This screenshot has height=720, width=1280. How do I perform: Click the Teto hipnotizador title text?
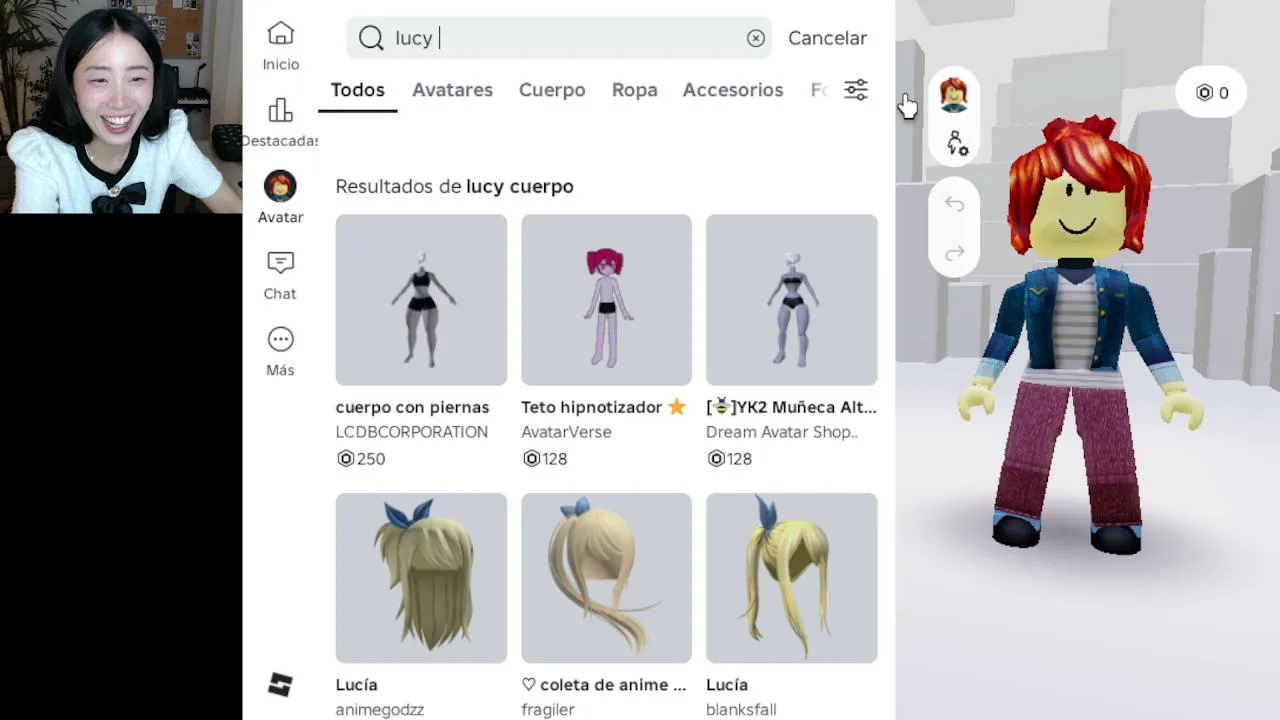tap(592, 407)
